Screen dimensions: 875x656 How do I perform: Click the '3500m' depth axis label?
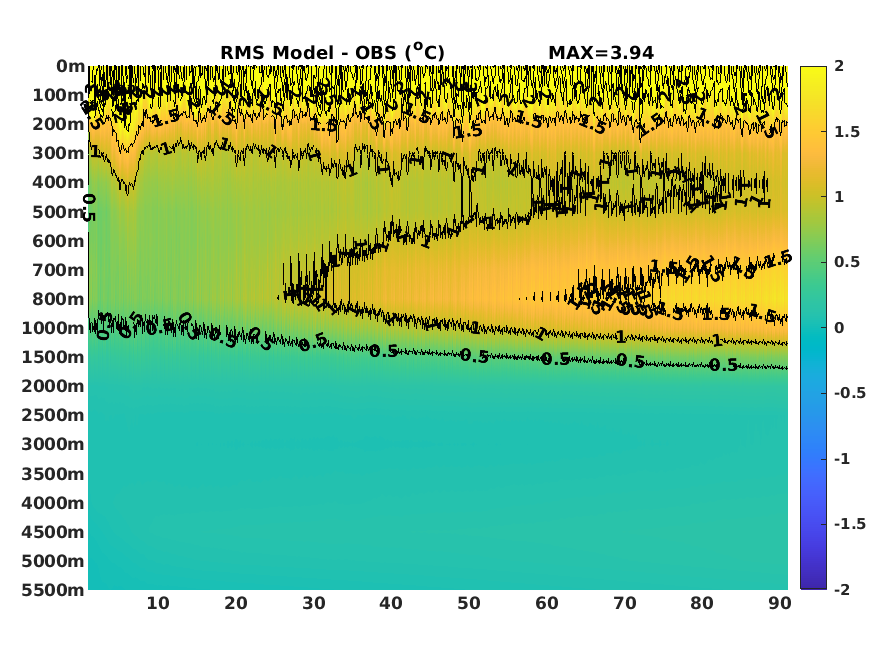53,474
